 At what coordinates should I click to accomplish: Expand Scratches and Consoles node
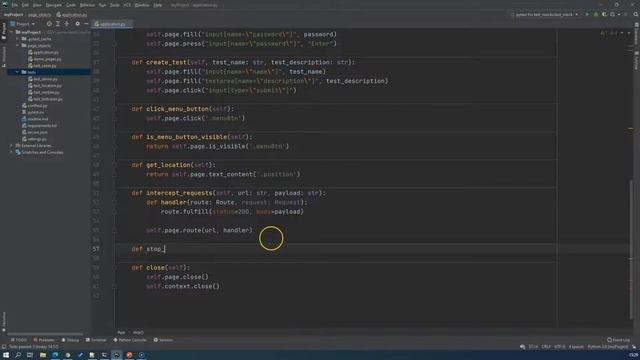[x=11, y=152]
